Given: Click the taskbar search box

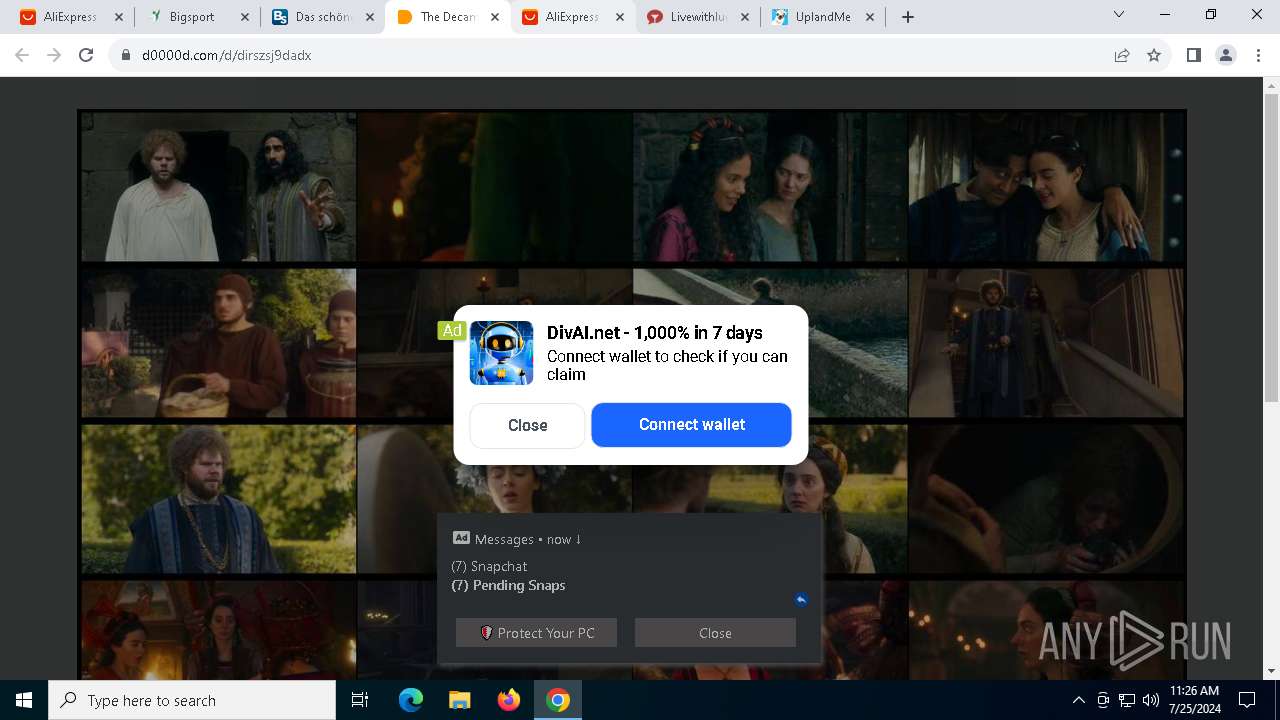Looking at the screenshot, I should tap(192, 700).
